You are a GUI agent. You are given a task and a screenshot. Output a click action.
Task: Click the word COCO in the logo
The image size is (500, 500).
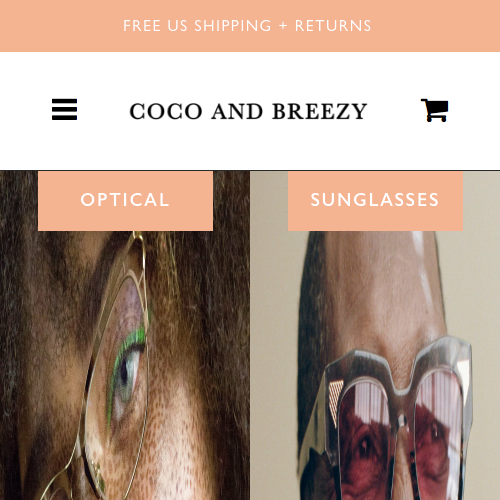pyautogui.click(x=166, y=111)
